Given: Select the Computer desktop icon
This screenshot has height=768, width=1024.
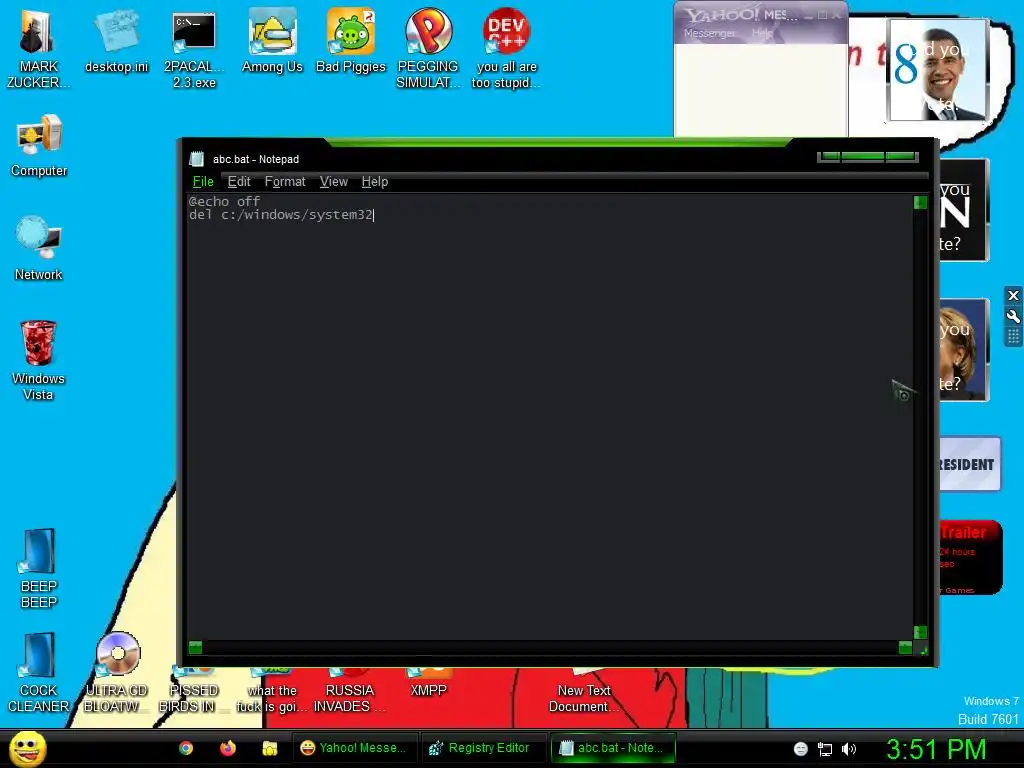Looking at the screenshot, I should point(39,145).
